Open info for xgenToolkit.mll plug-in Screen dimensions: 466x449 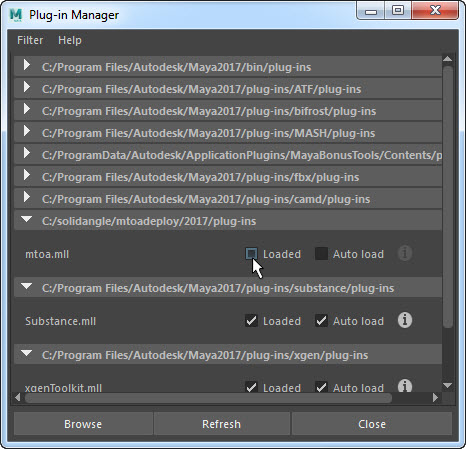click(x=405, y=386)
